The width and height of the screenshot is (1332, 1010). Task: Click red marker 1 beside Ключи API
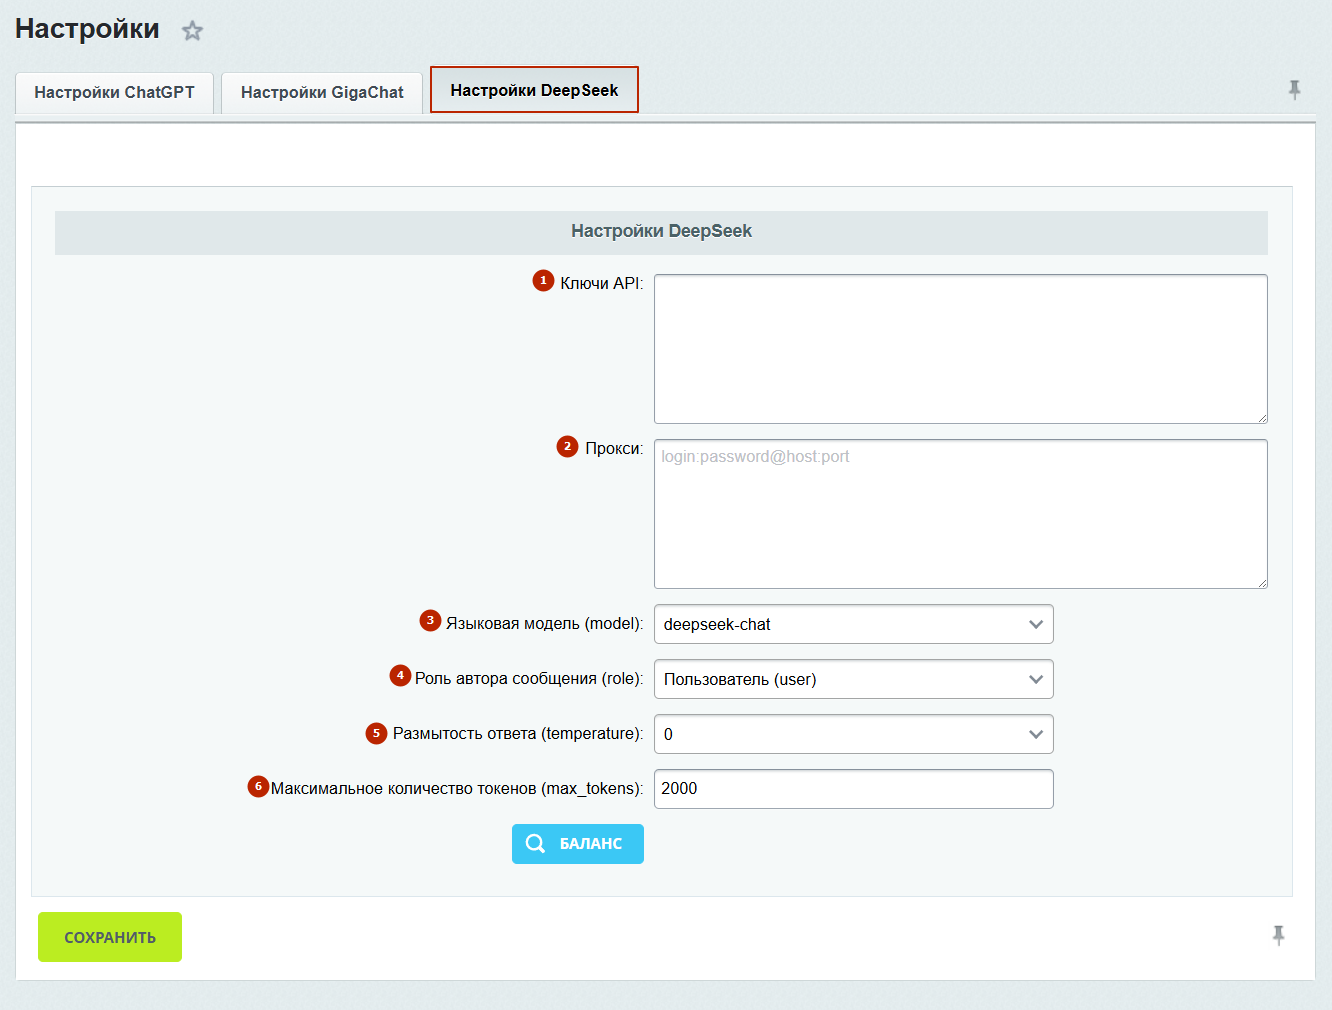click(x=543, y=281)
